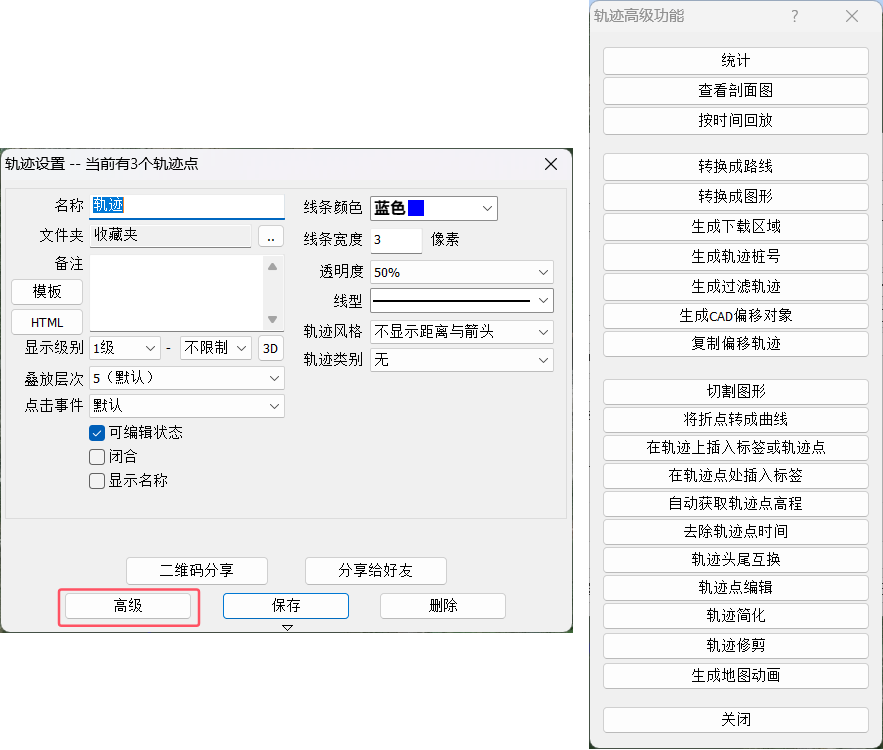Image resolution: width=883 pixels, height=750 pixels.
Task: Click the HTML button beside 备注
Action: (47, 323)
